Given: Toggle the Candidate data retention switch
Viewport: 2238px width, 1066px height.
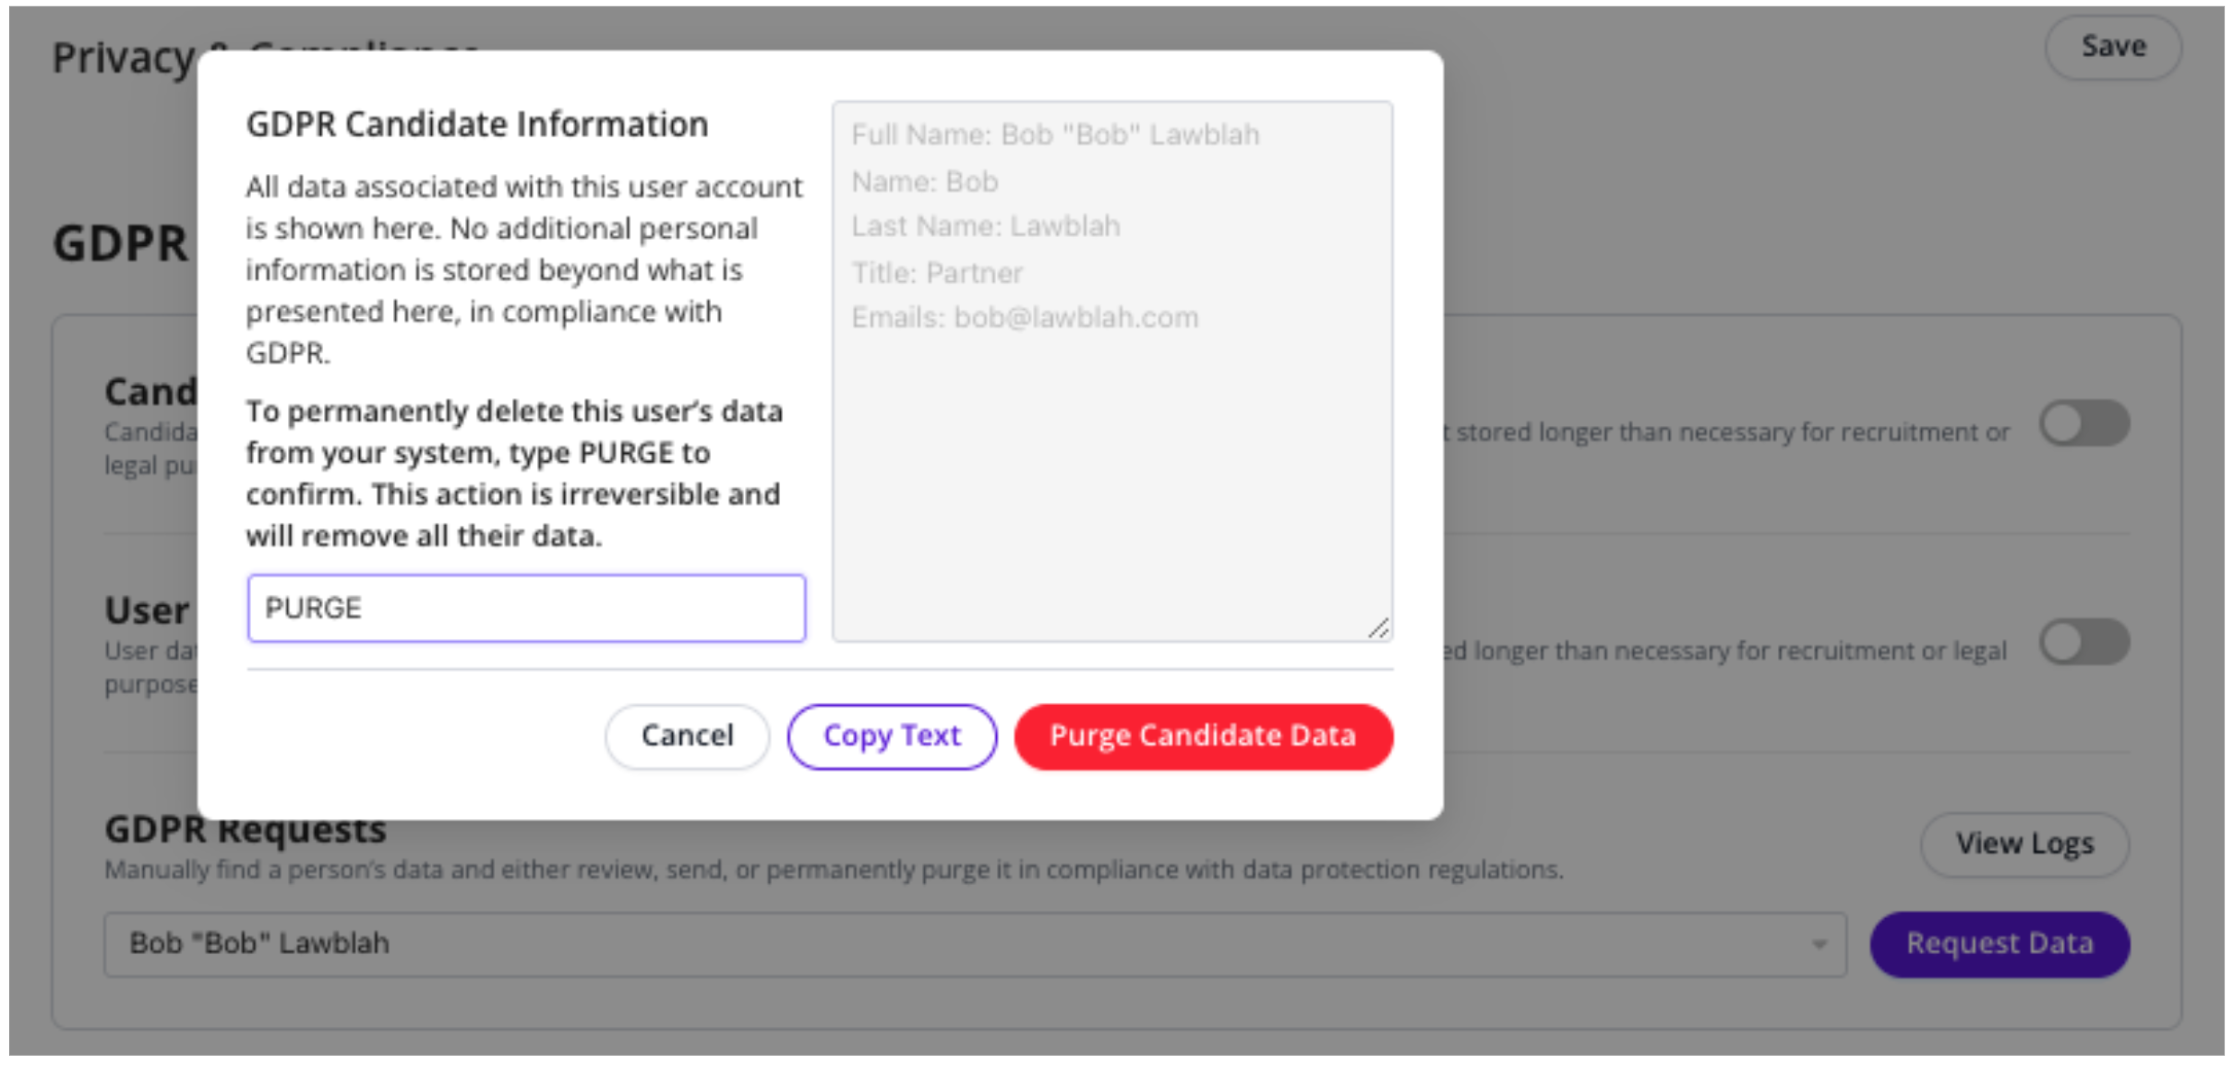Looking at the screenshot, I should pos(2084,424).
